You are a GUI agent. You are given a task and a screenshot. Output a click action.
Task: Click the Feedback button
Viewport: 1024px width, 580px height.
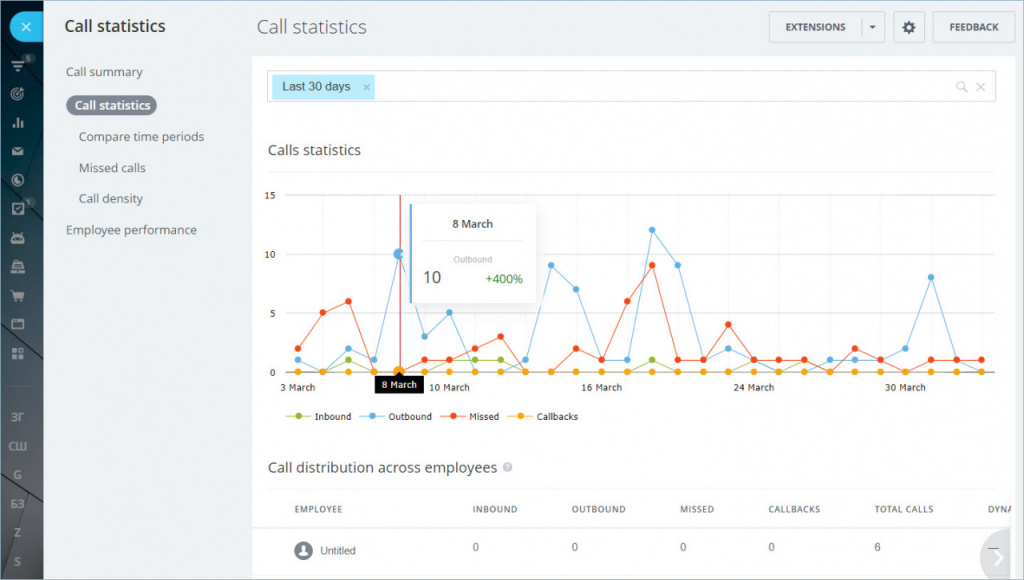(973, 28)
